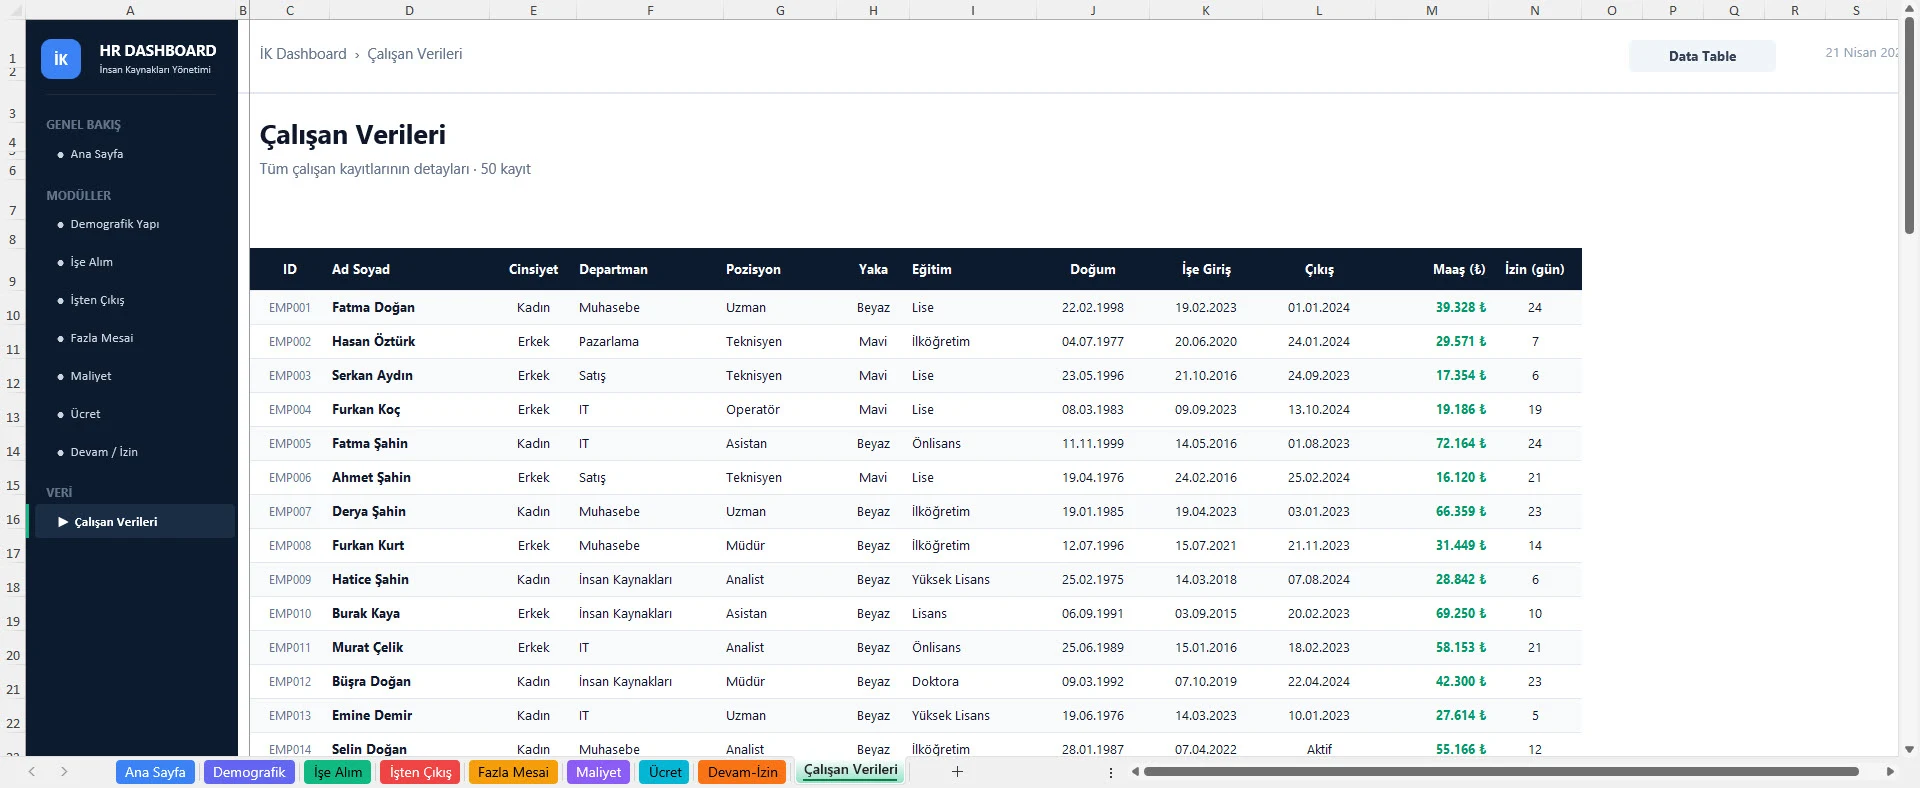Switch to the İşe Alım sheet tab
Image resolution: width=1920 pixels, height=788 pixels.
(338, 772)
